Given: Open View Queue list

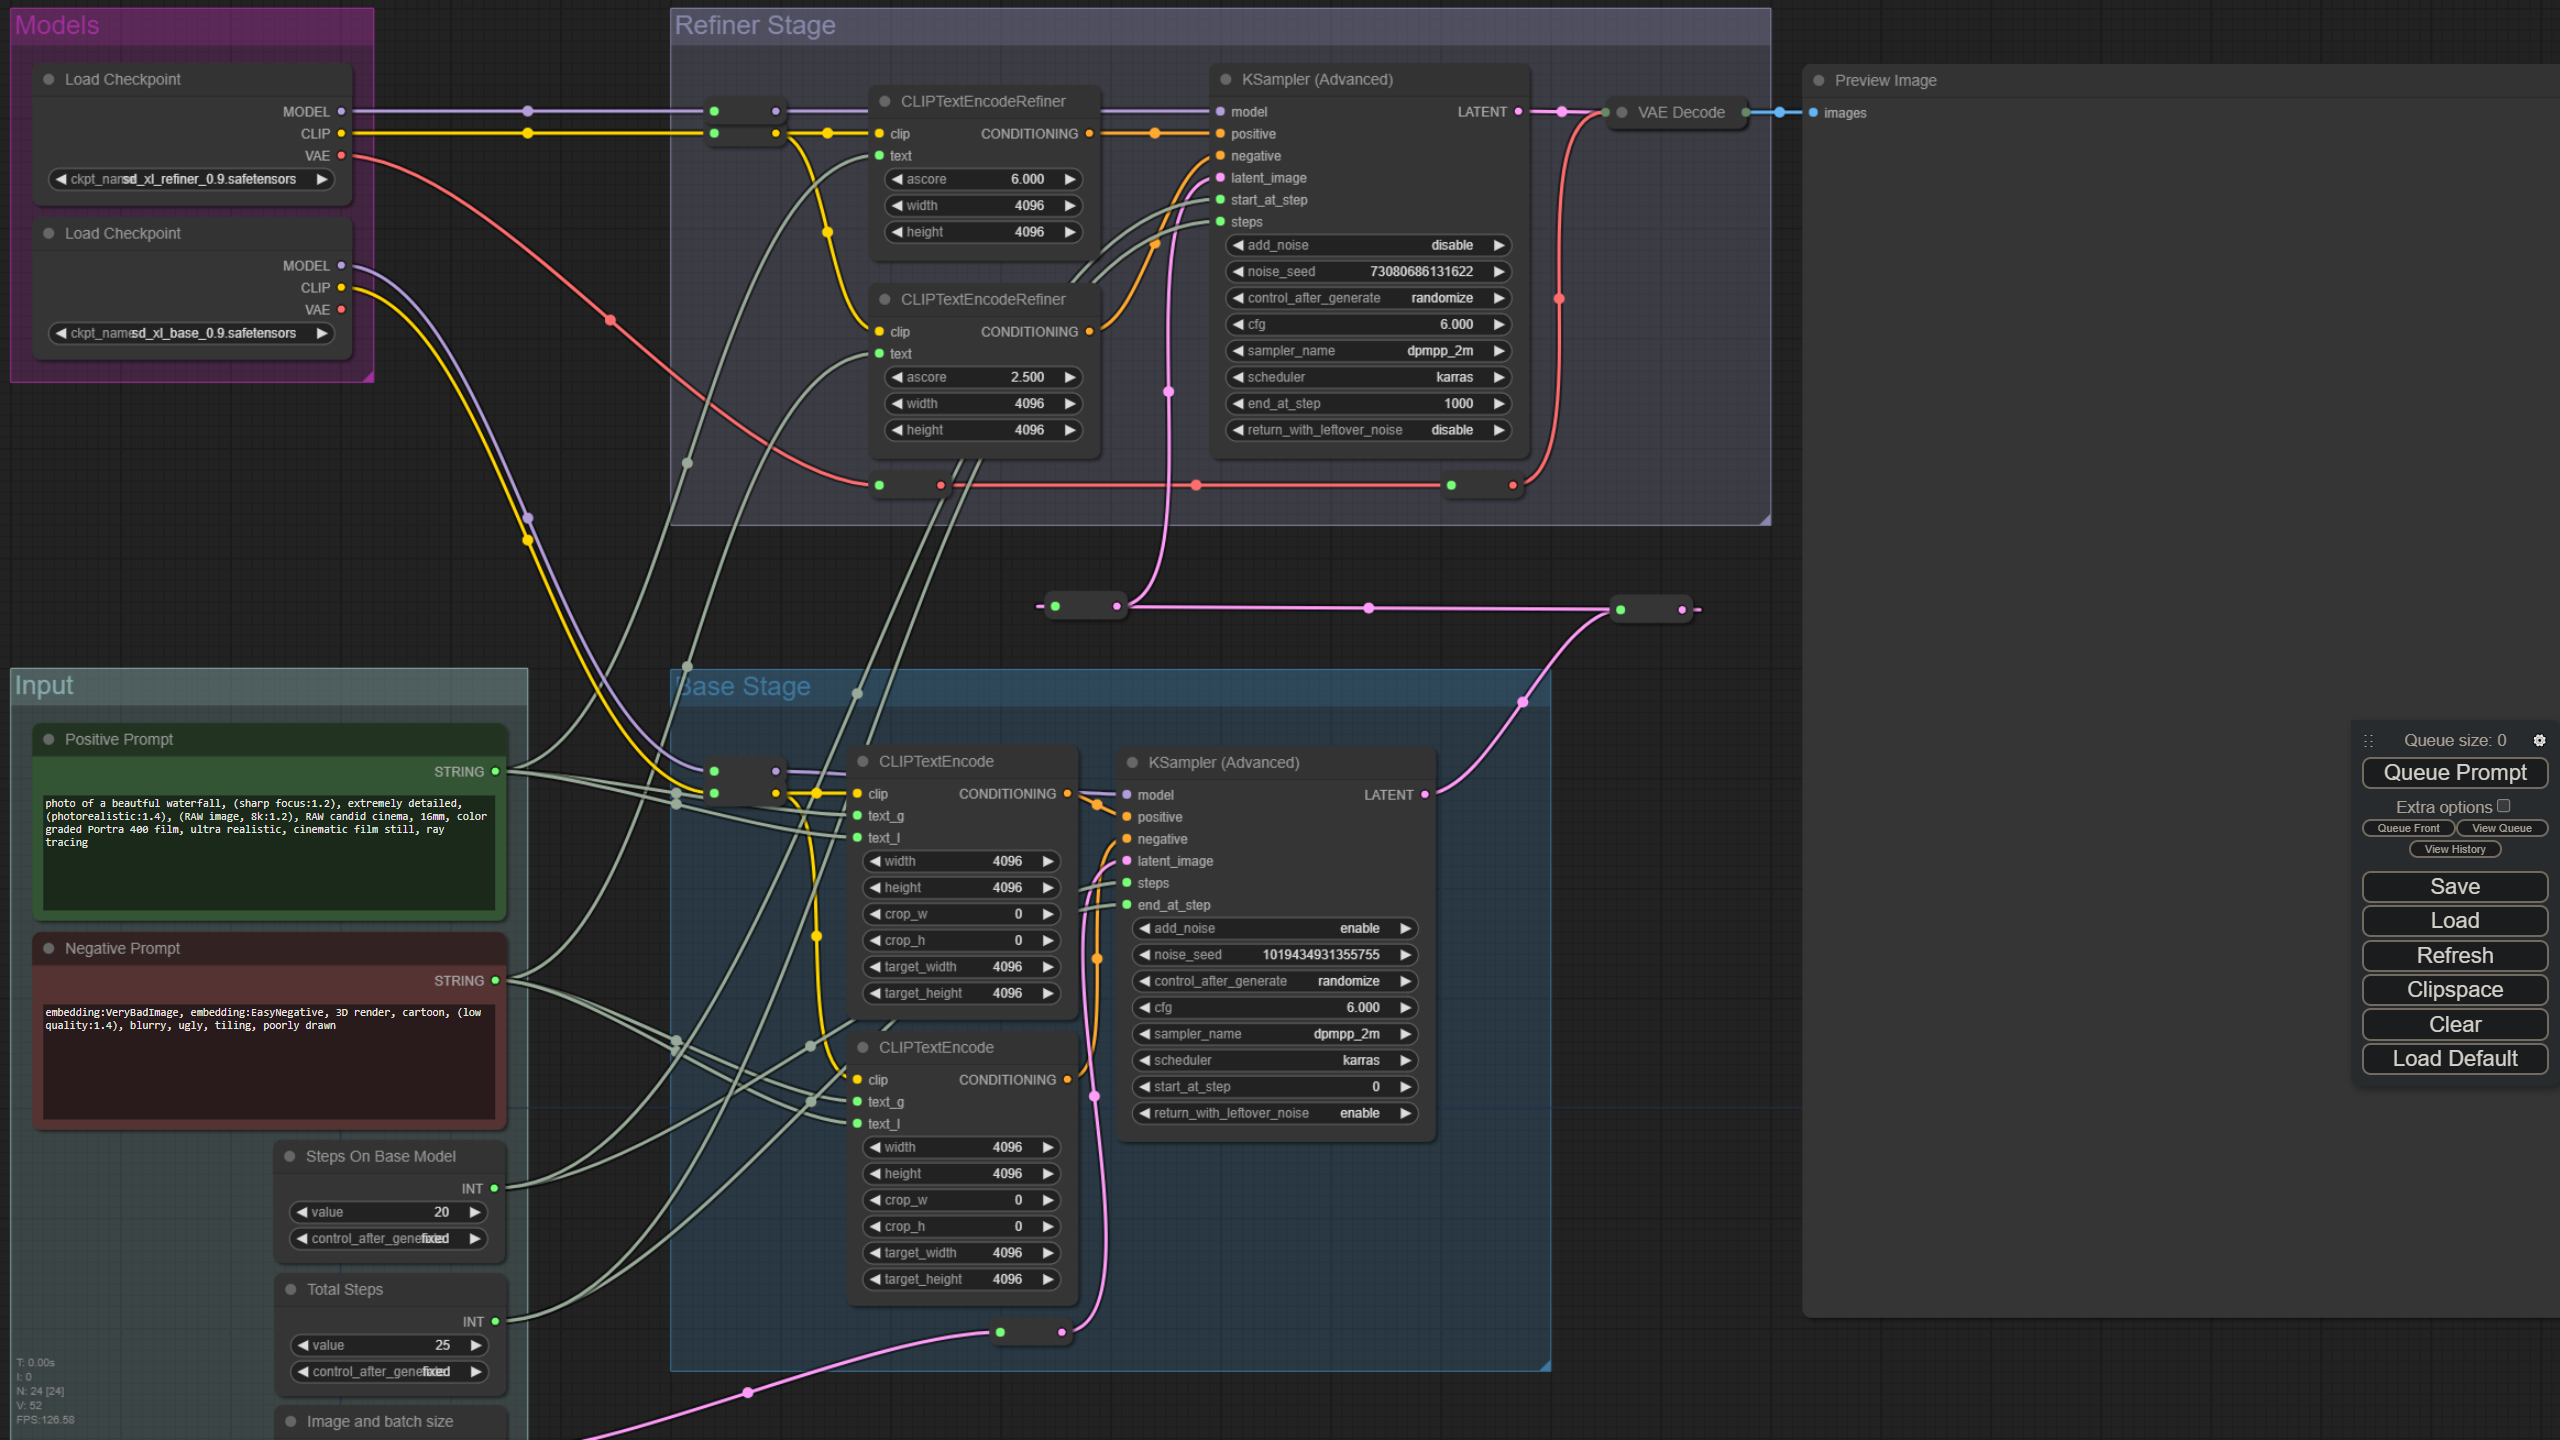Looking at the screenshot, I should (2501, 828).
